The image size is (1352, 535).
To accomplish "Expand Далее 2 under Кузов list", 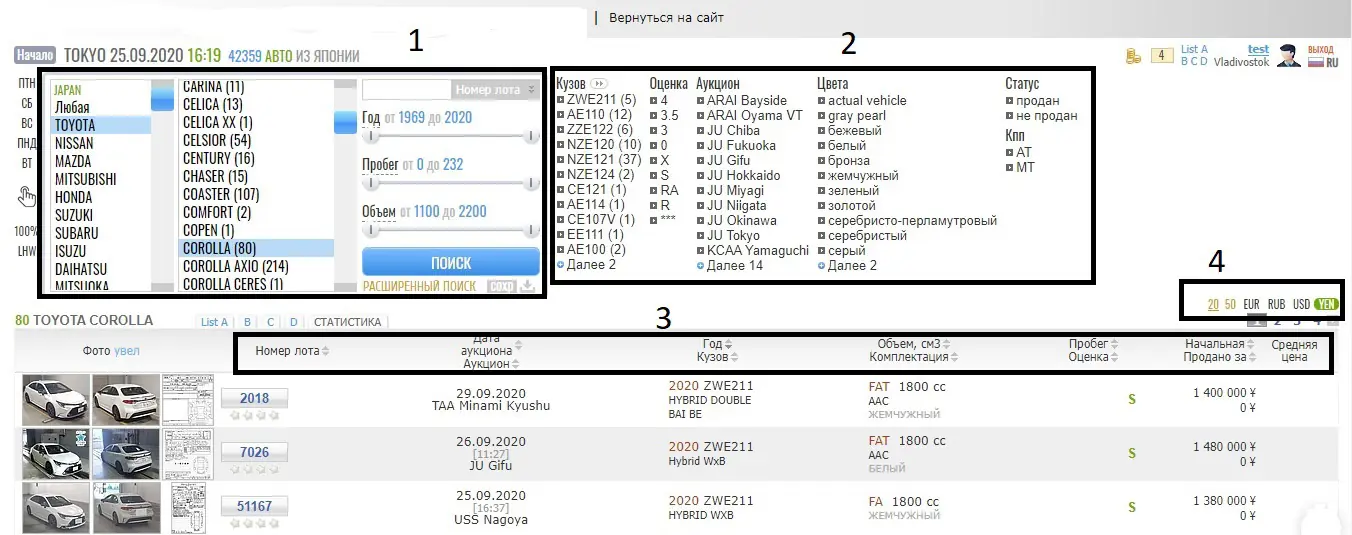I will 586,265.
